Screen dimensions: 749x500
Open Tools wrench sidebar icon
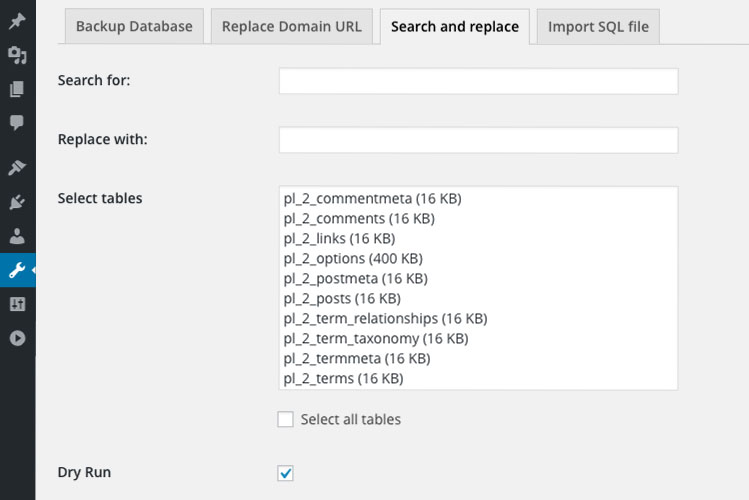[x=17, y=270]
